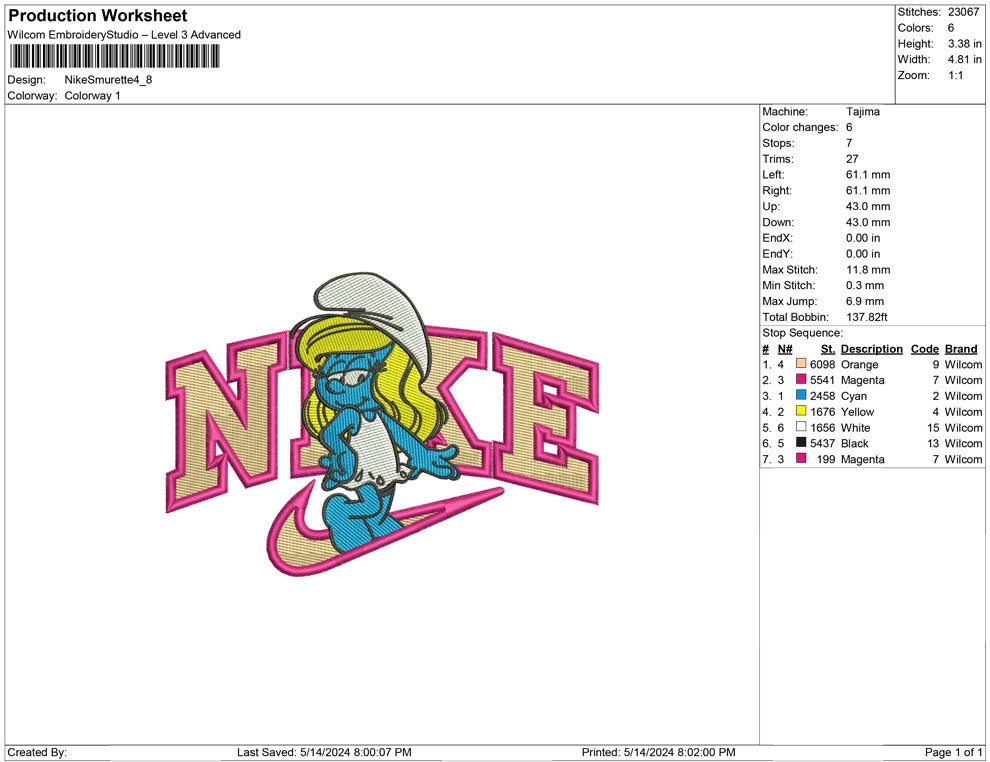The image size is (990, 762).
Task: Click the Yellow color swatch in stop 4
Action: (801, 411)
